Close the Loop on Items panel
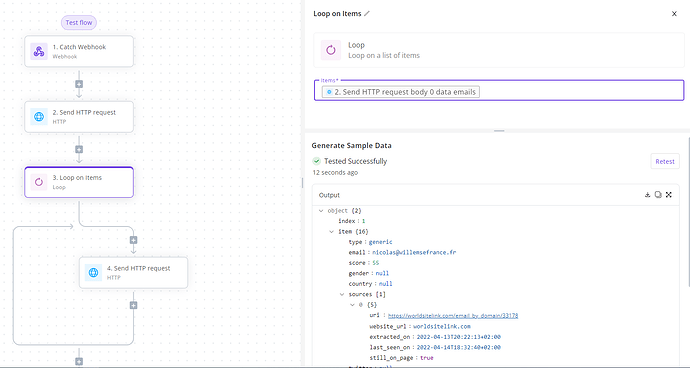Viewport: 690px width, 368px height. click(674, 14)
